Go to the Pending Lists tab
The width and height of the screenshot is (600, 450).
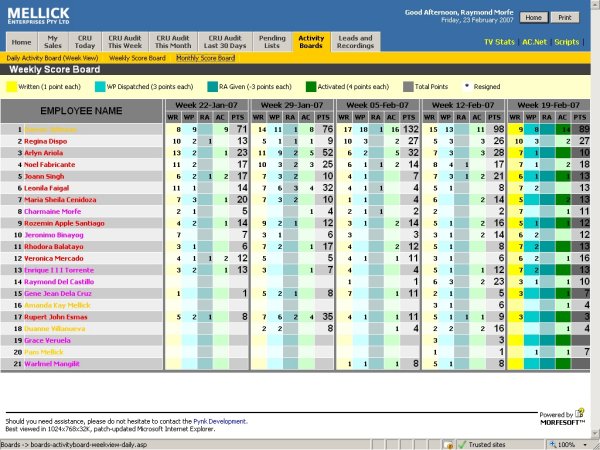tap(272, 42)
